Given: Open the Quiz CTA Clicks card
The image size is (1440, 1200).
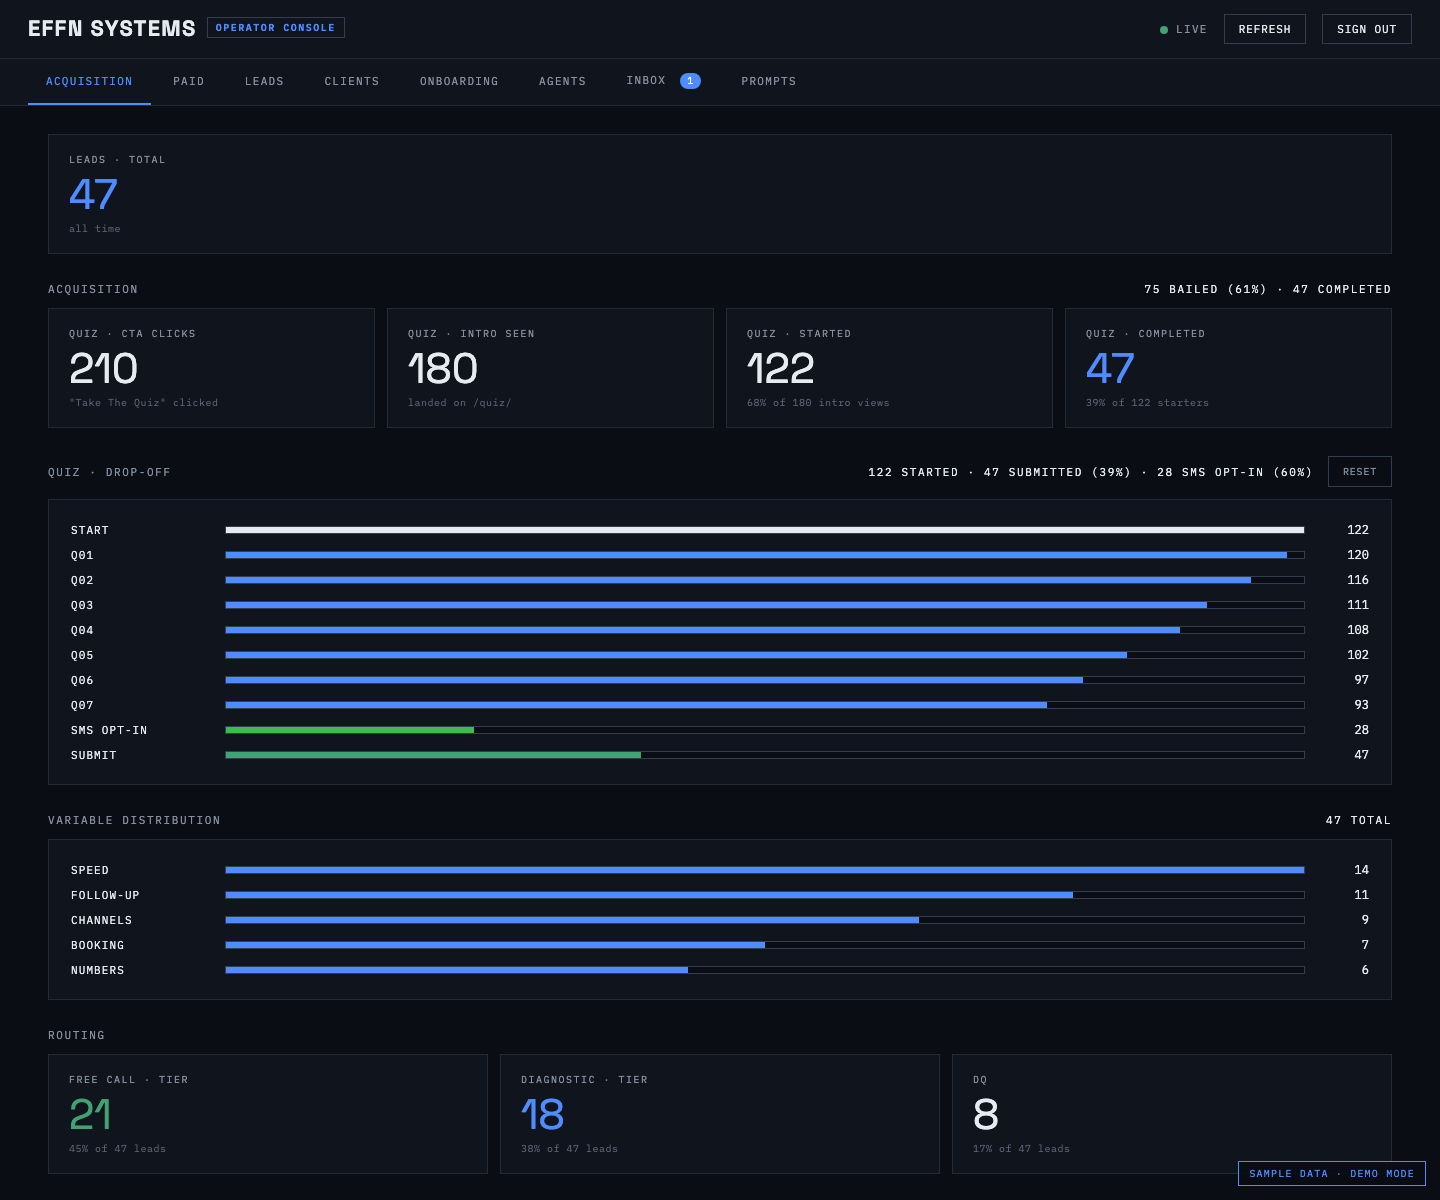Looking at the screenshot, I should point(211,368).
